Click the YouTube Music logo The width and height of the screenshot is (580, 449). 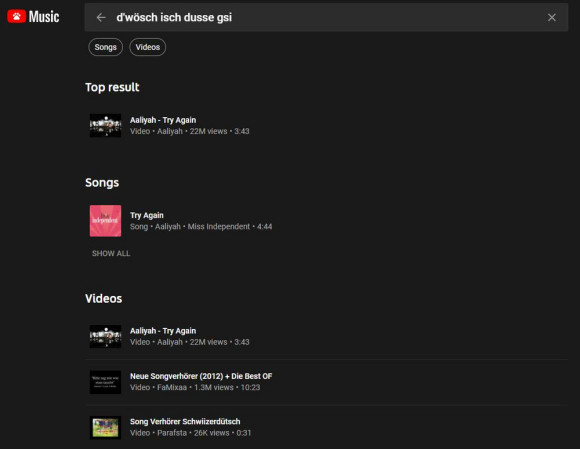33,17
